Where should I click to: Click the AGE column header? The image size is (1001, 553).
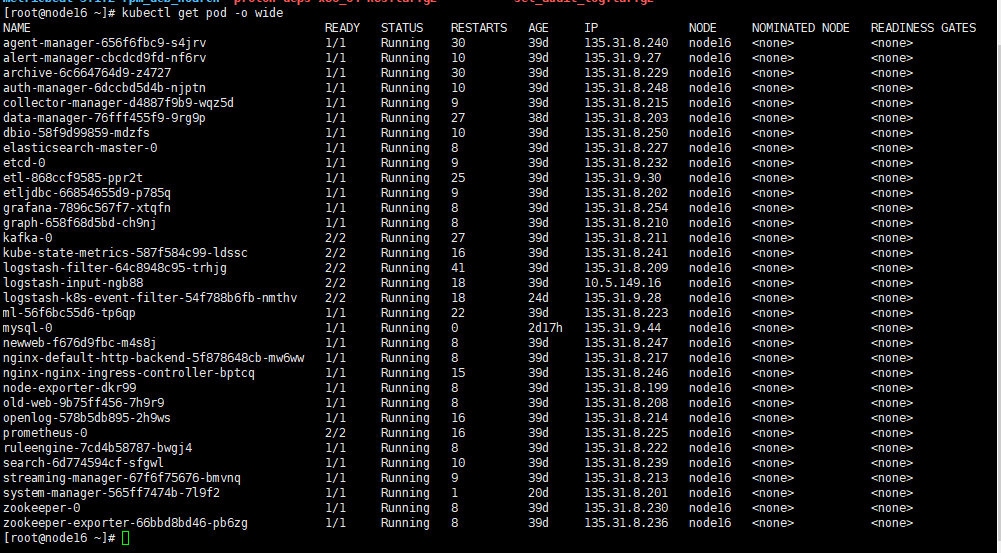click(538, 28)
